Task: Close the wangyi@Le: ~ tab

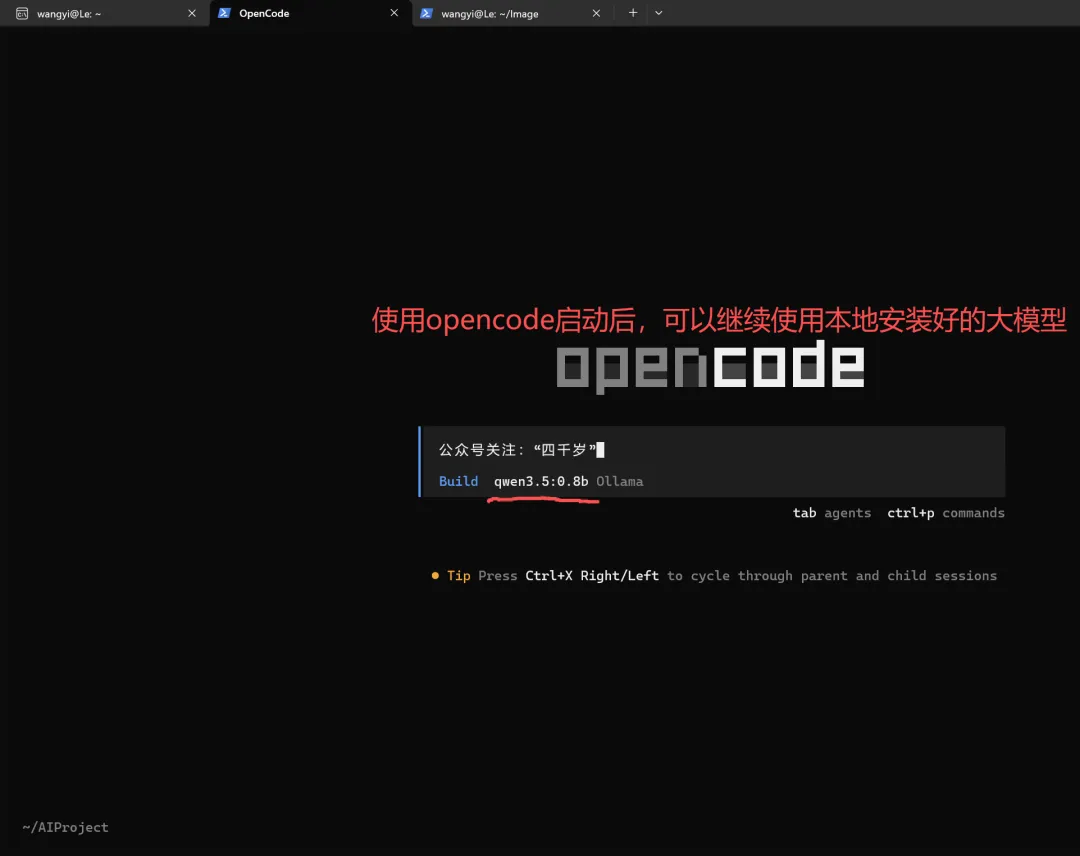Action: click(192, 13)
